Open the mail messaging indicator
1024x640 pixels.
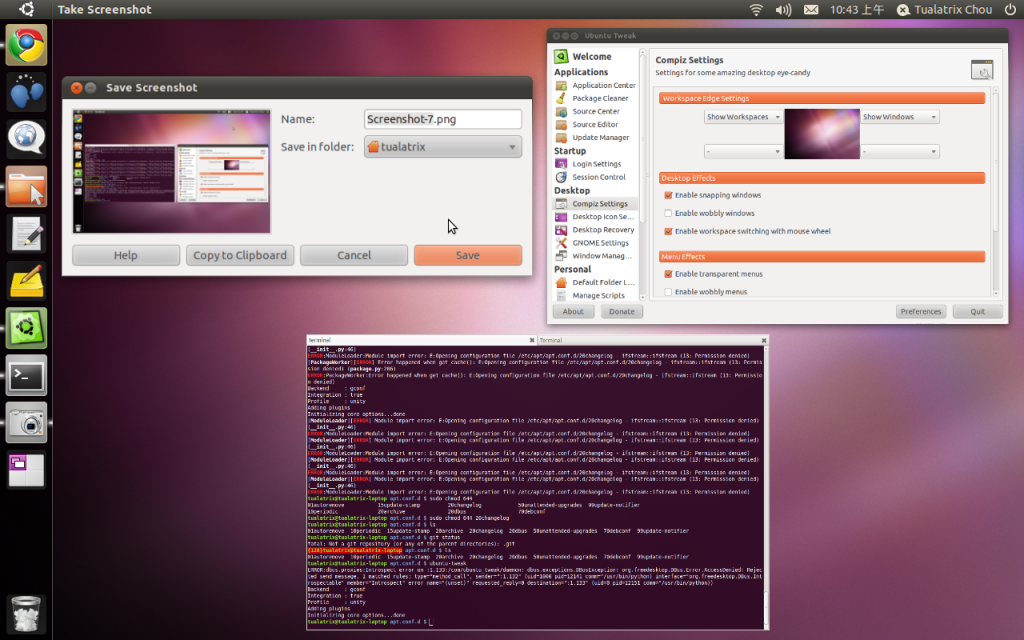(810, 9)
